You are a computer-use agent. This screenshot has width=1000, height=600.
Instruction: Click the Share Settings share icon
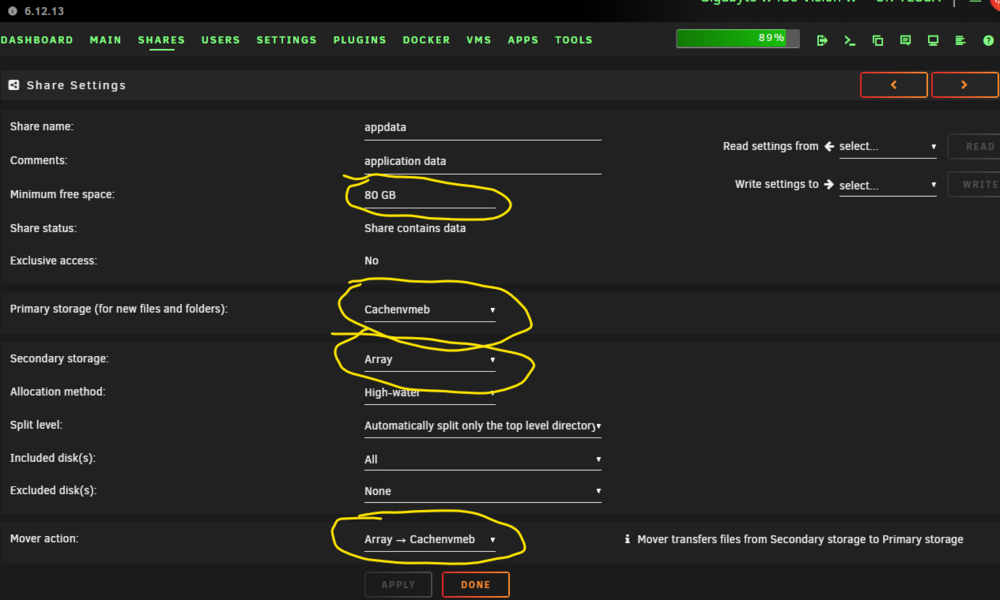13,85
